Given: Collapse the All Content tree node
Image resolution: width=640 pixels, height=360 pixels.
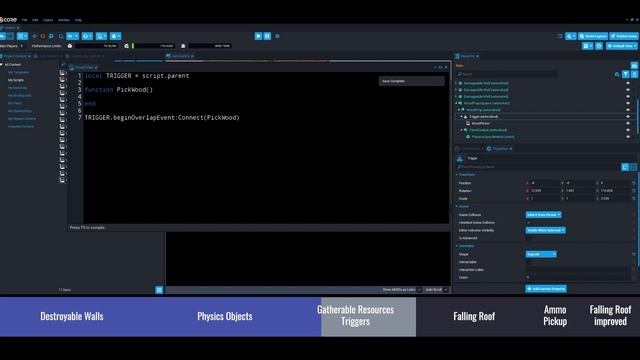Looking at the screenshot, I should click(2, 64).
